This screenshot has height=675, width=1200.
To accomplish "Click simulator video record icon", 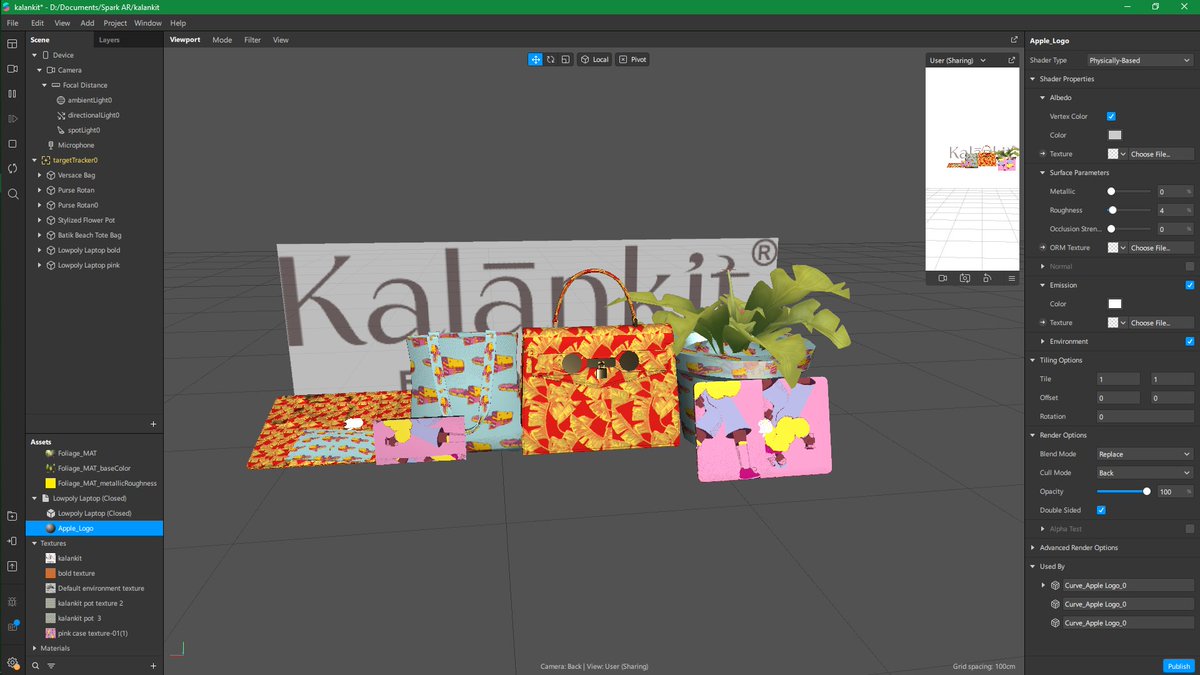I will [943, 278].
